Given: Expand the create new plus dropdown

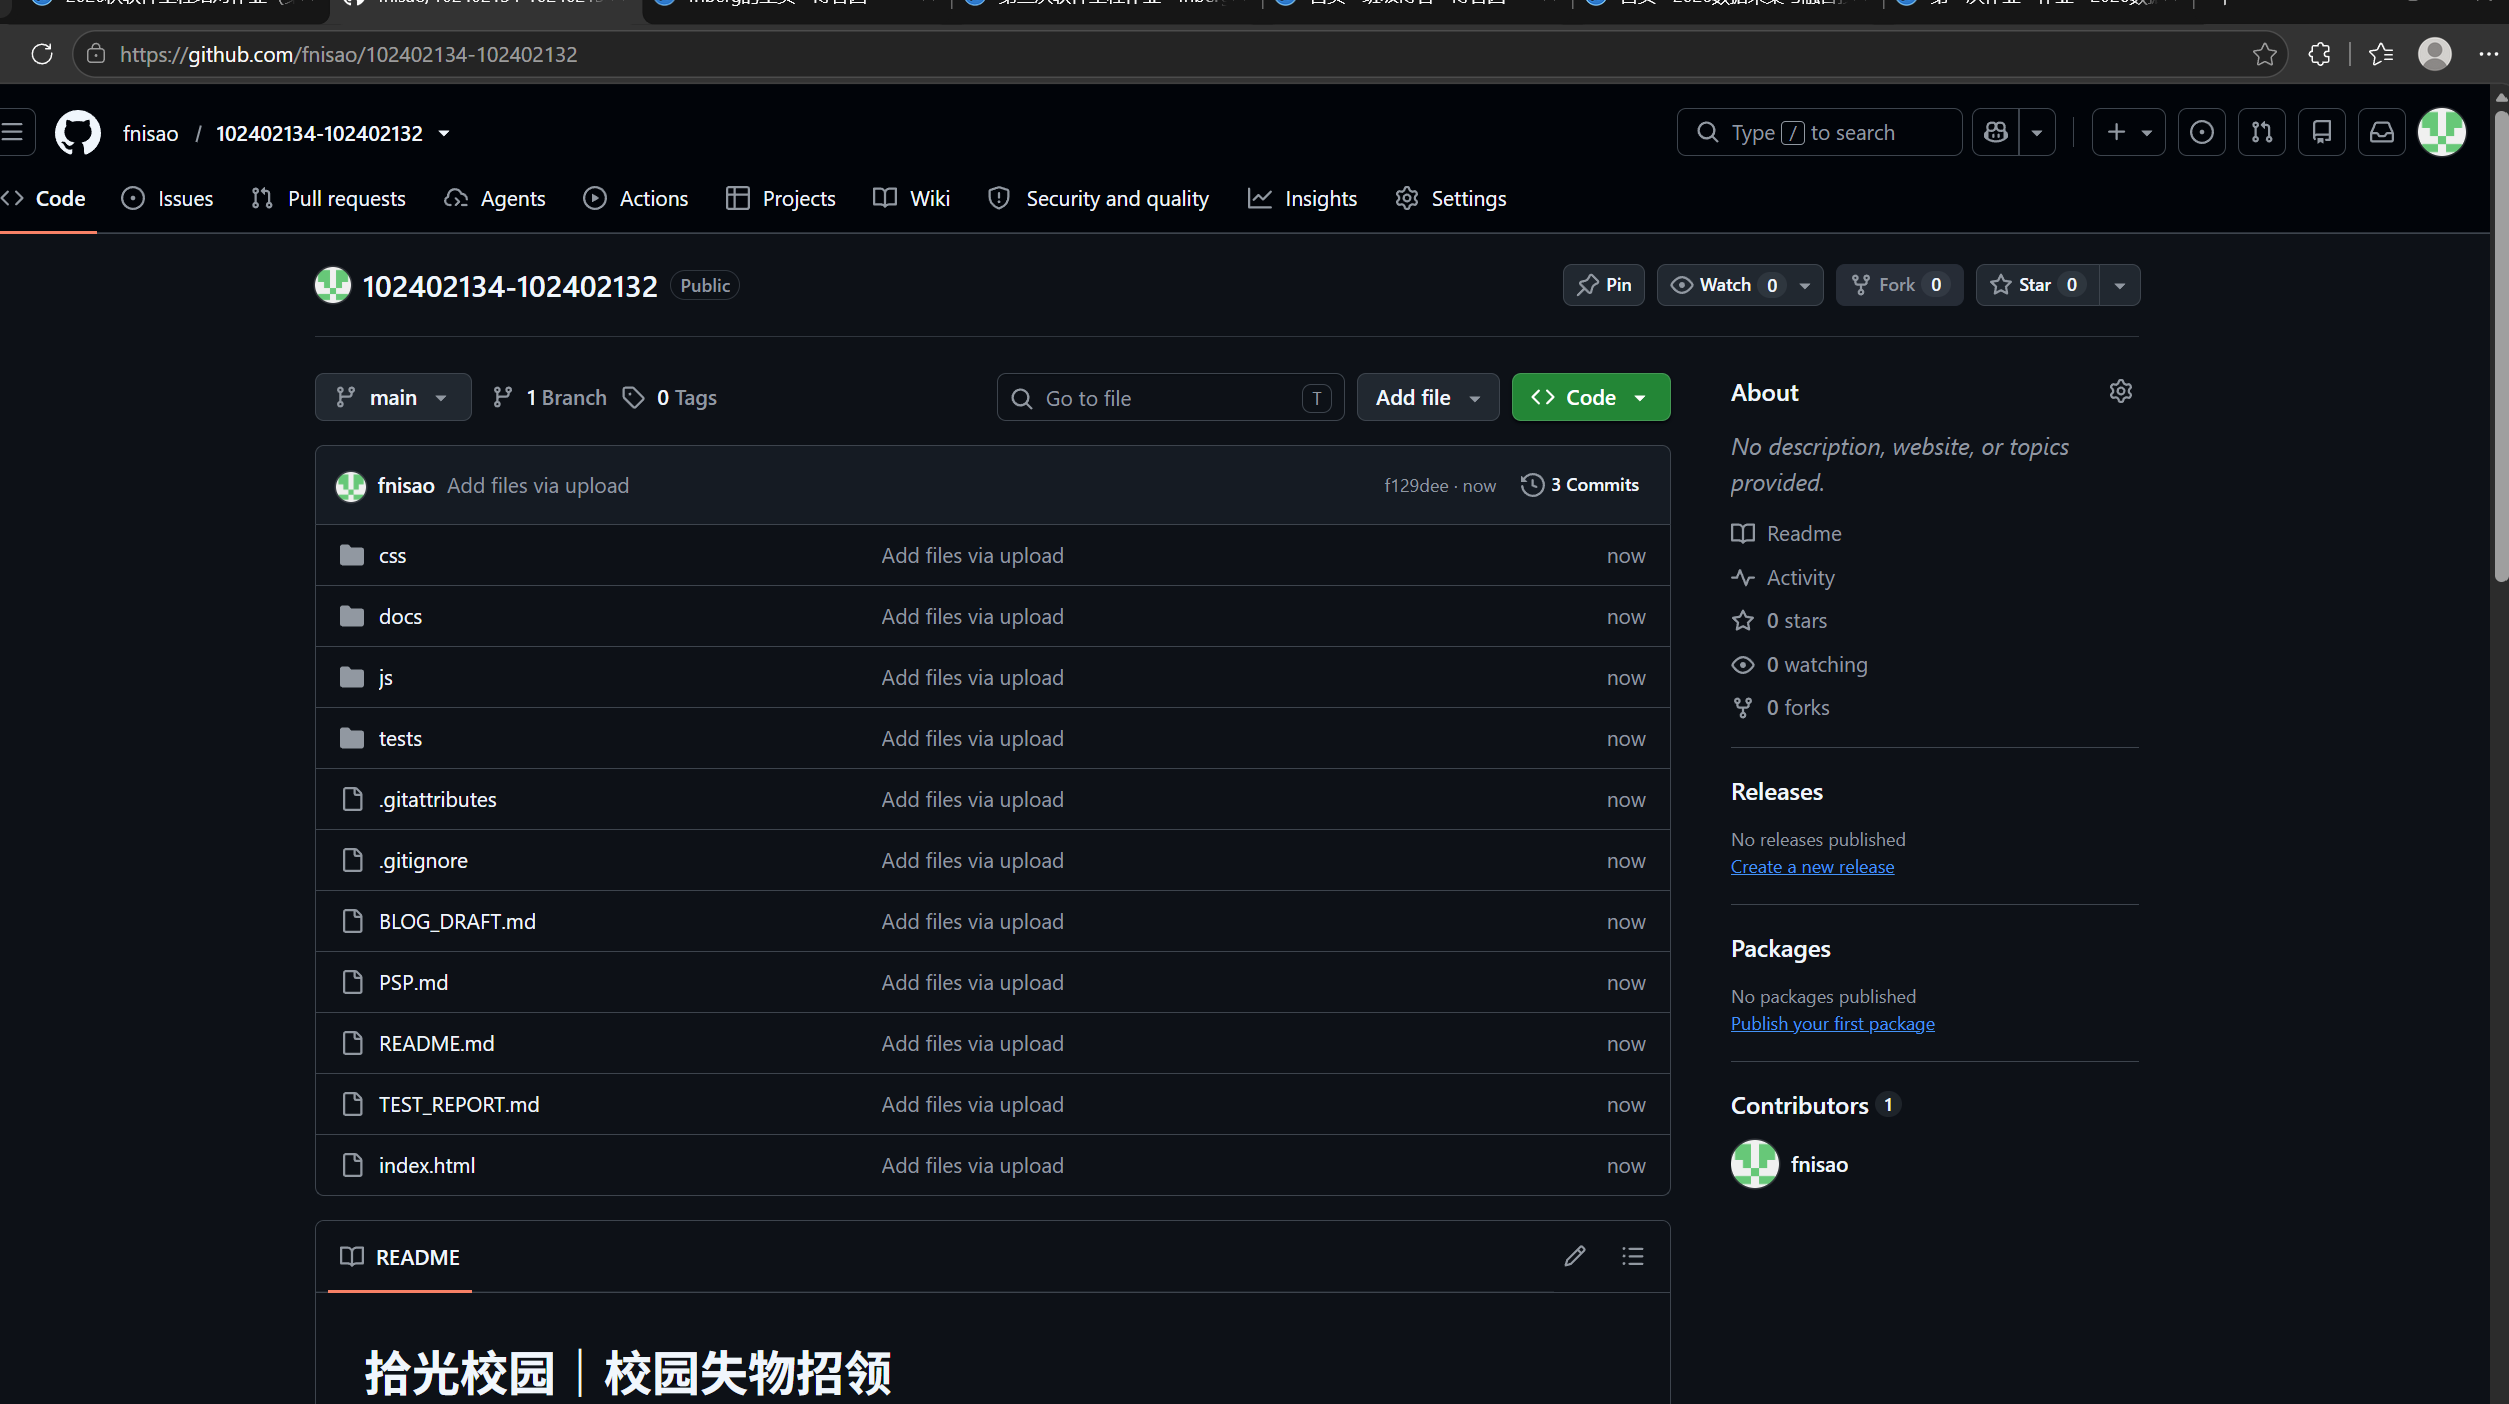Looking at the screenshot, I should point(2129,132).
